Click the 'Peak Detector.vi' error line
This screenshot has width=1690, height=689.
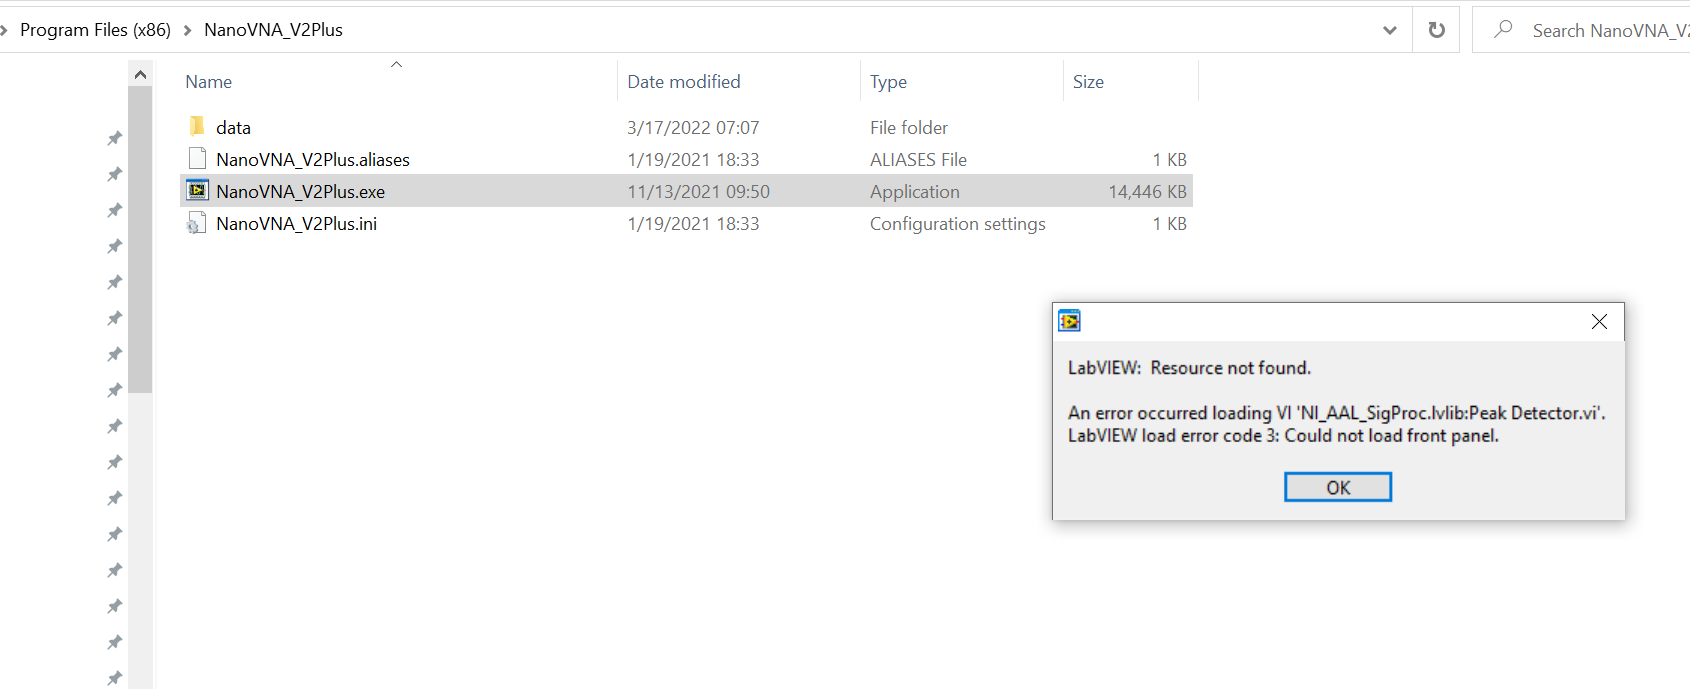[x=1337, y=412]
